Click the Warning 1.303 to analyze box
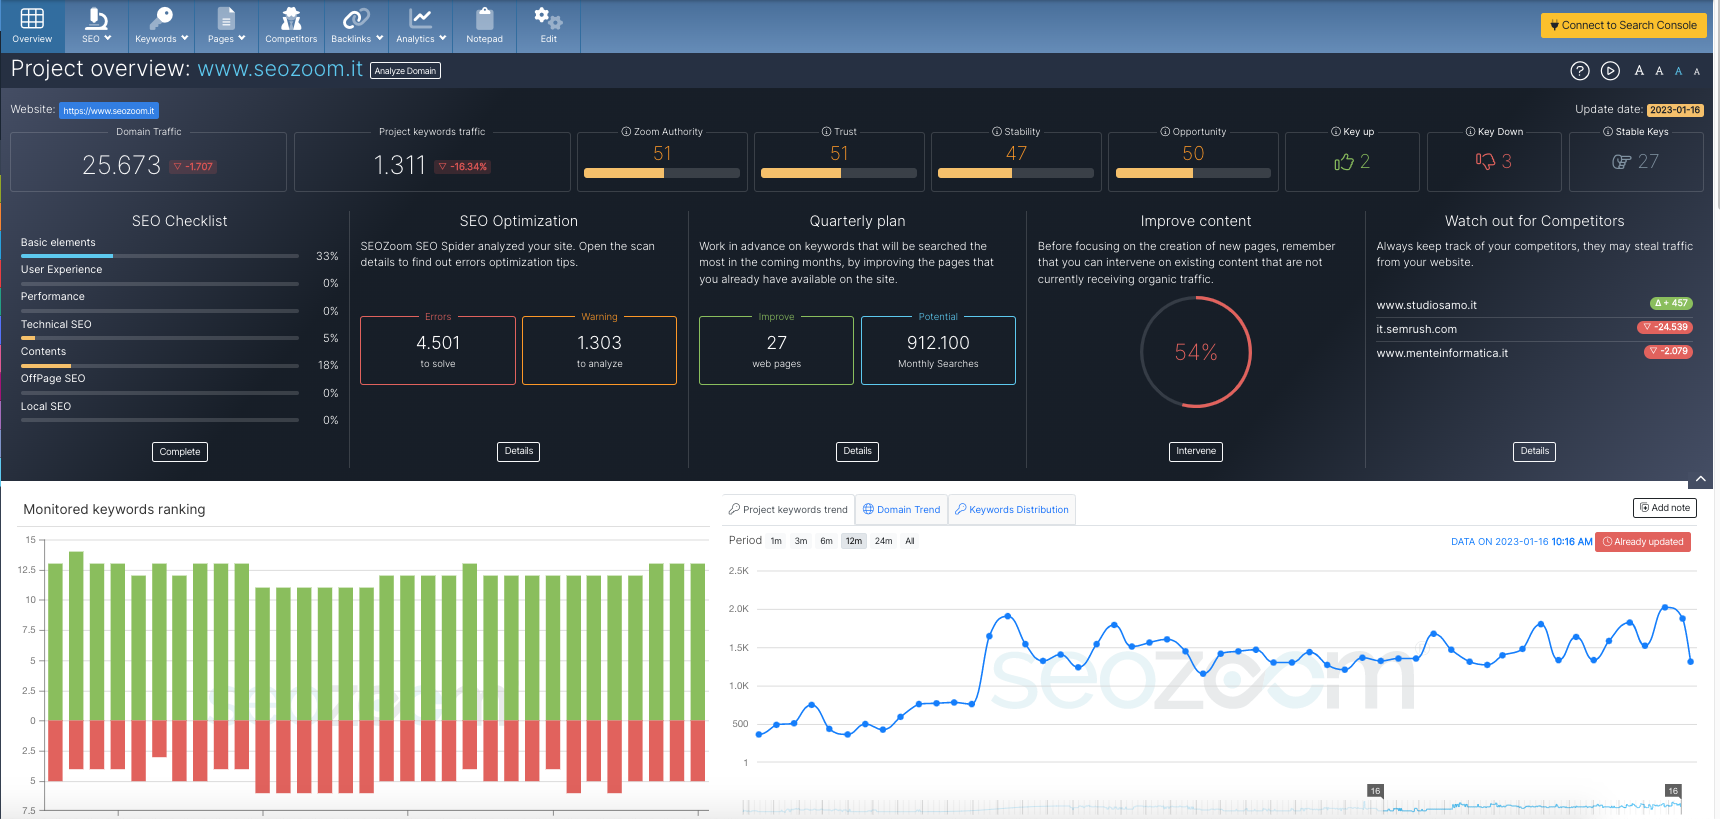The width and height of the screenshot is (1720, 819). pos(599,350)
